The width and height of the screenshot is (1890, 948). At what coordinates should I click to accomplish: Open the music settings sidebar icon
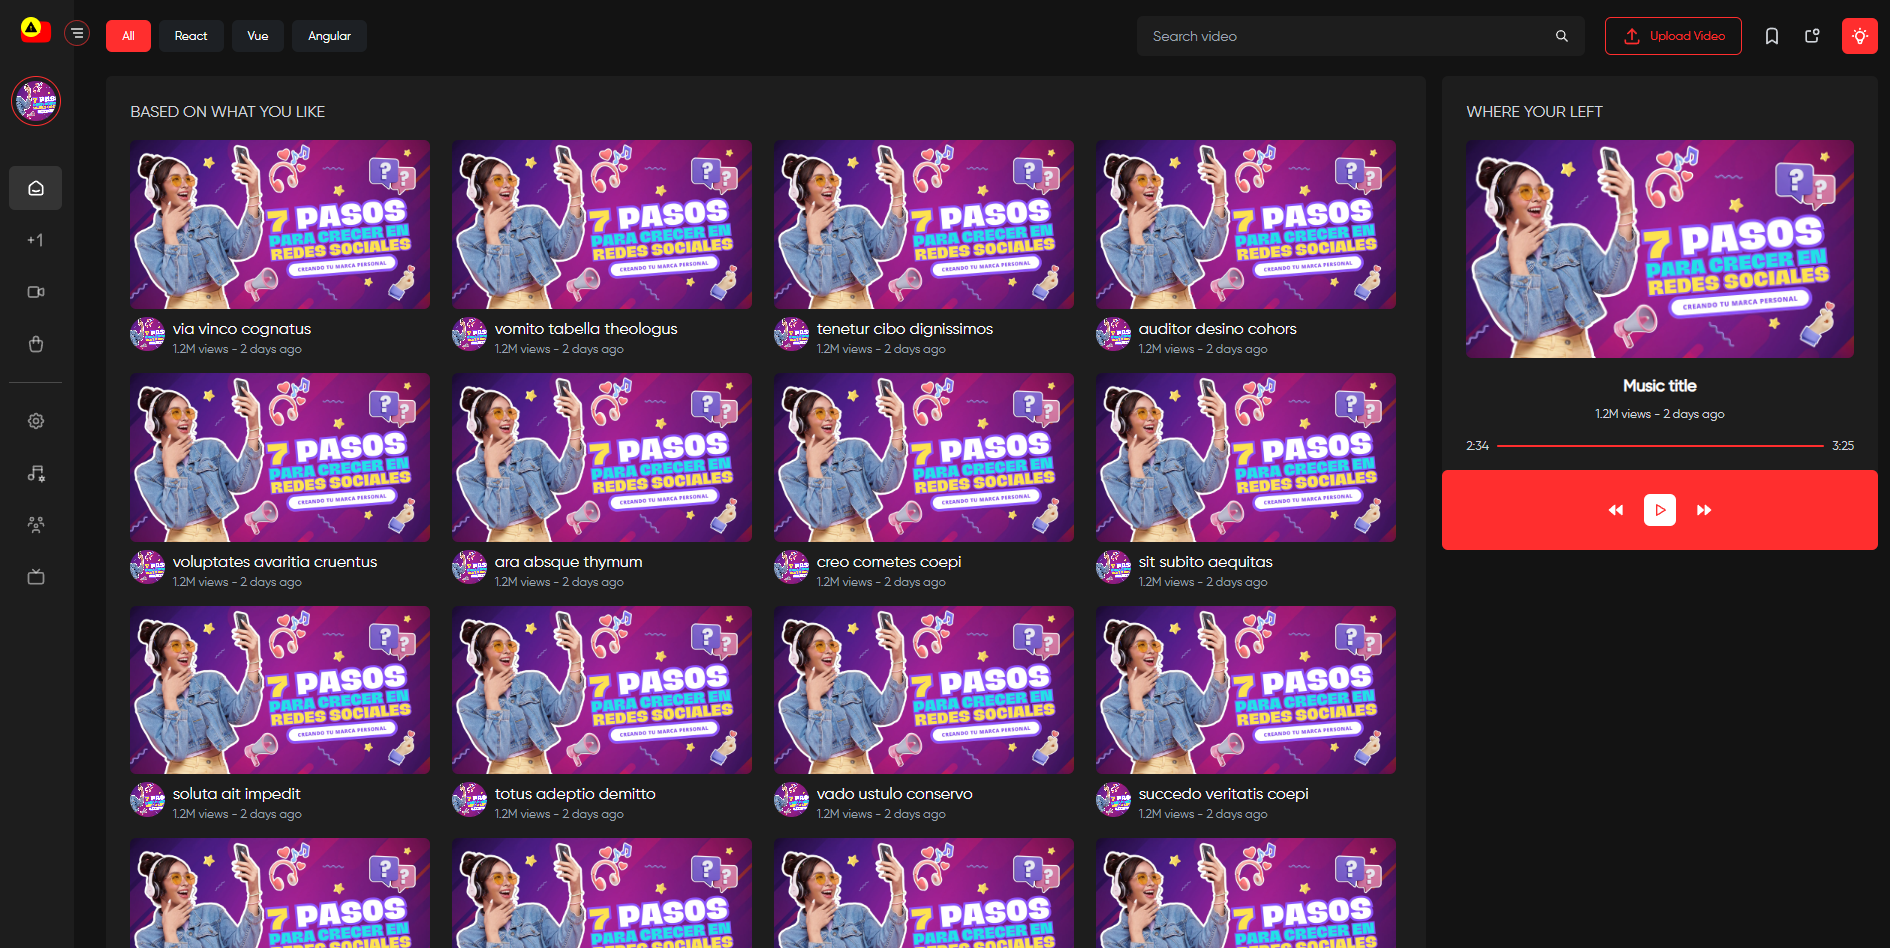tap(36, 473)
